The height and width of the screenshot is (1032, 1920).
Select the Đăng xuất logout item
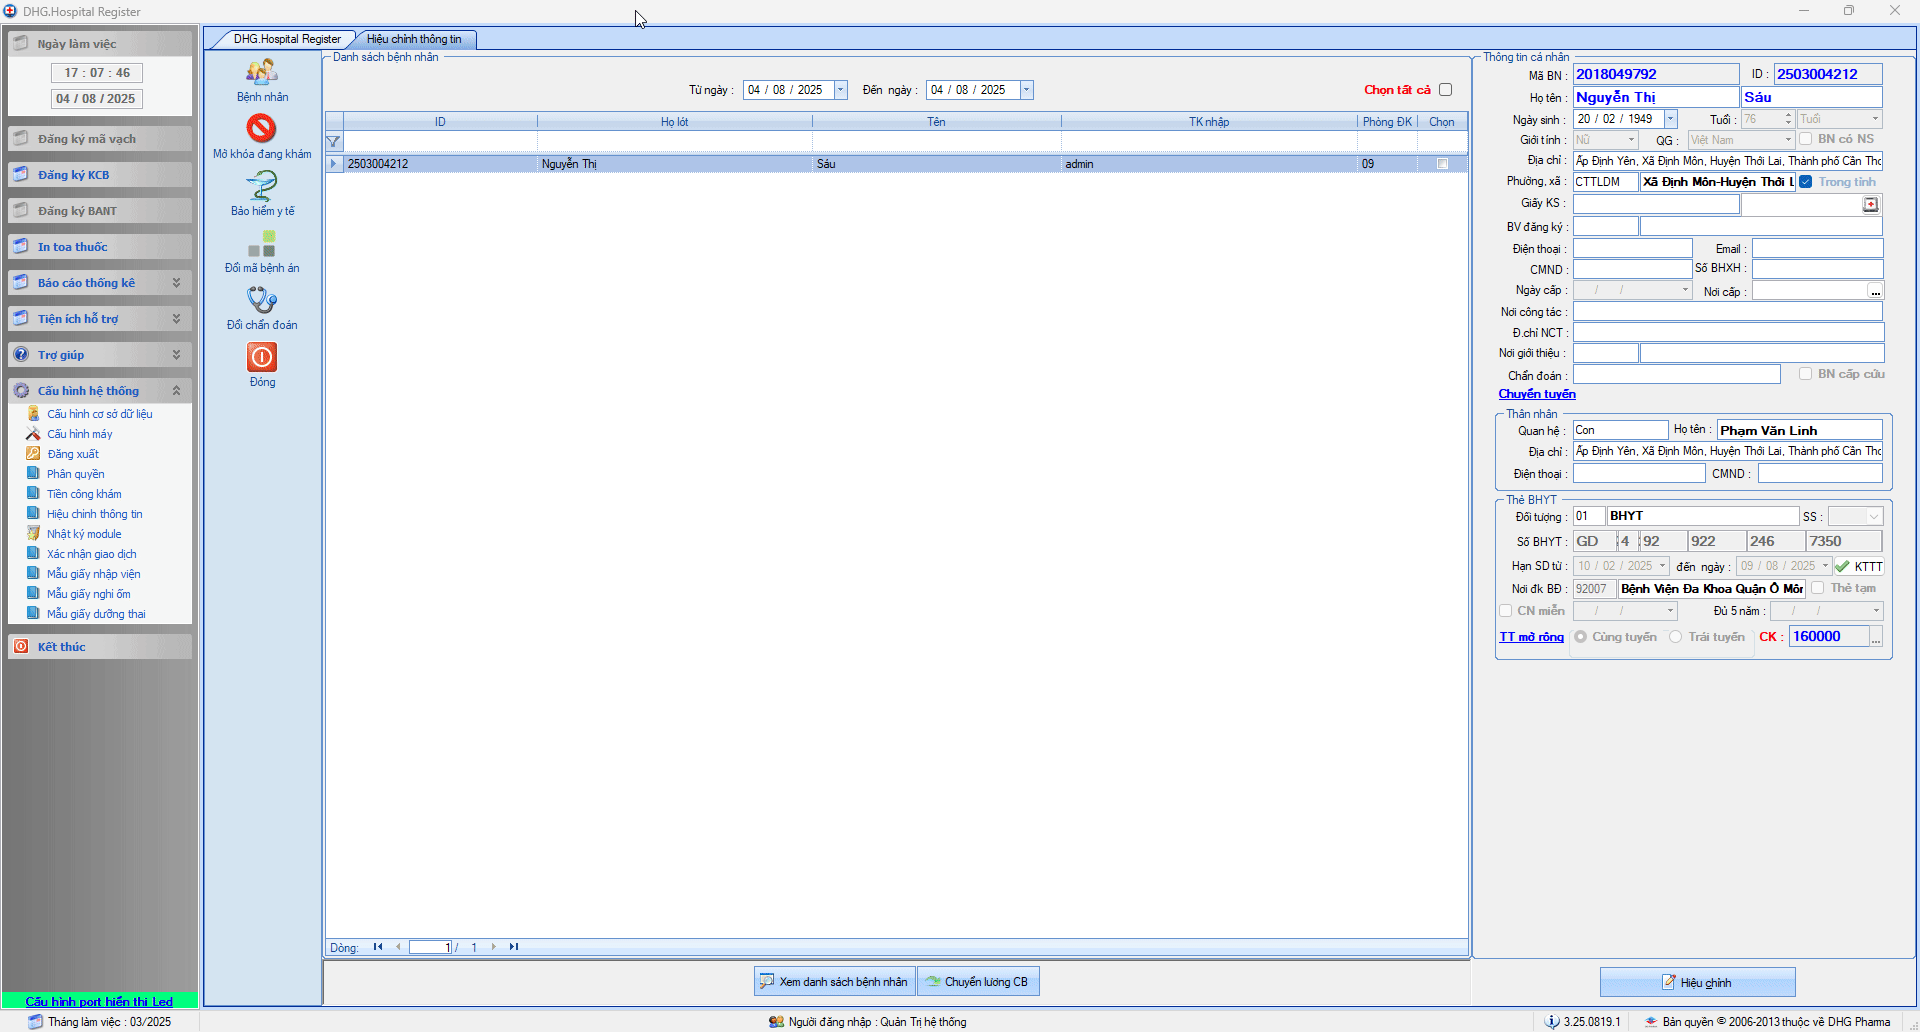[73, 454]
